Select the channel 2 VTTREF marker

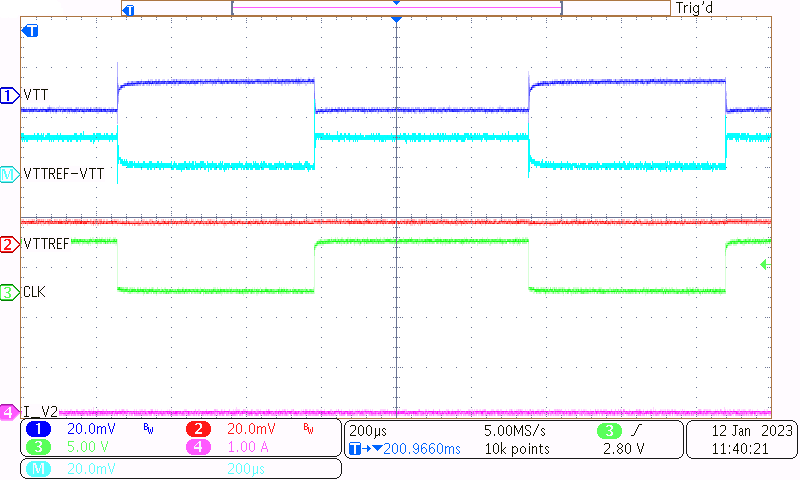point(9,244)
